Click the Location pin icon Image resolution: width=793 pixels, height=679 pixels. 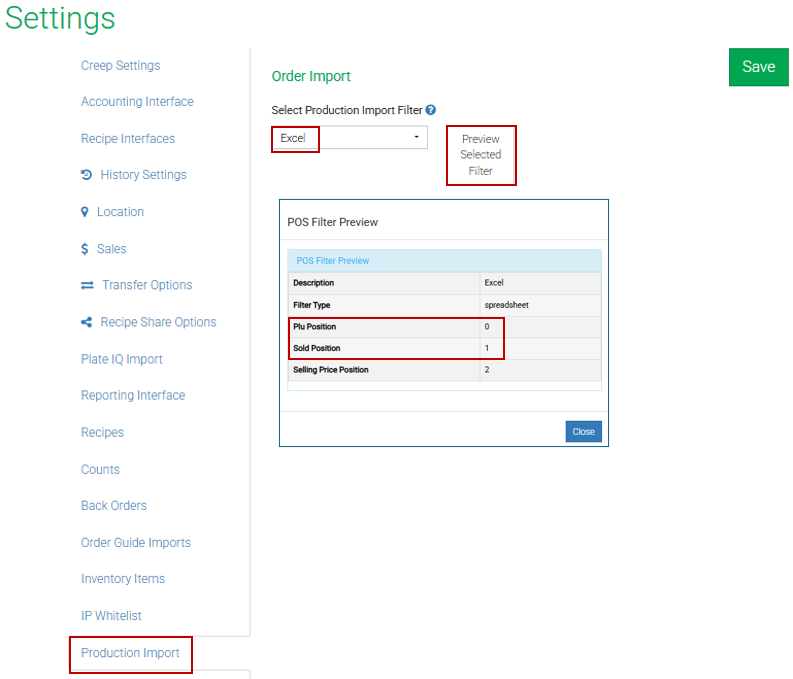(85, 212)
